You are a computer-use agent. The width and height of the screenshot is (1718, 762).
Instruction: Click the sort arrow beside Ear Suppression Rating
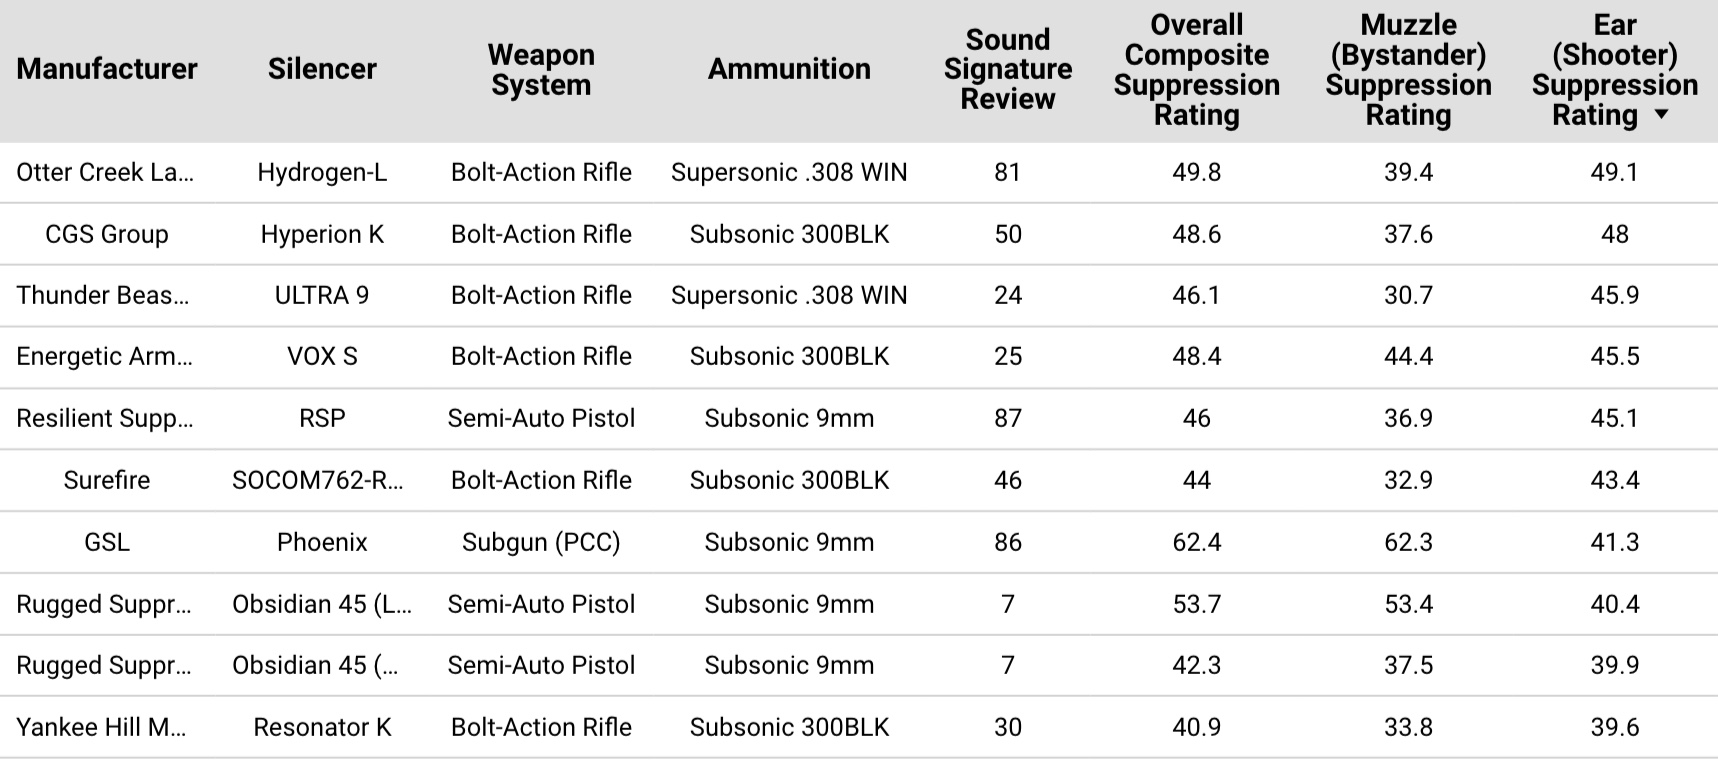pyautogui.click(x=1661, y=115)
